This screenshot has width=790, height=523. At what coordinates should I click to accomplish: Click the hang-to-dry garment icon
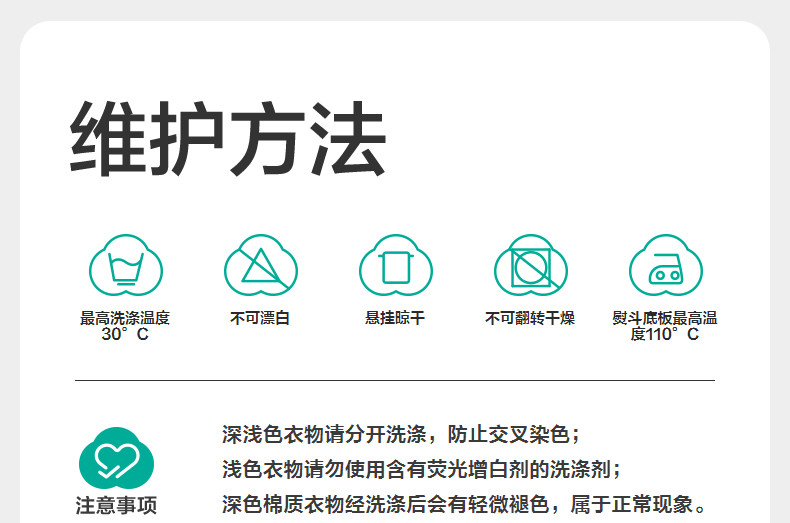[395, 266]
